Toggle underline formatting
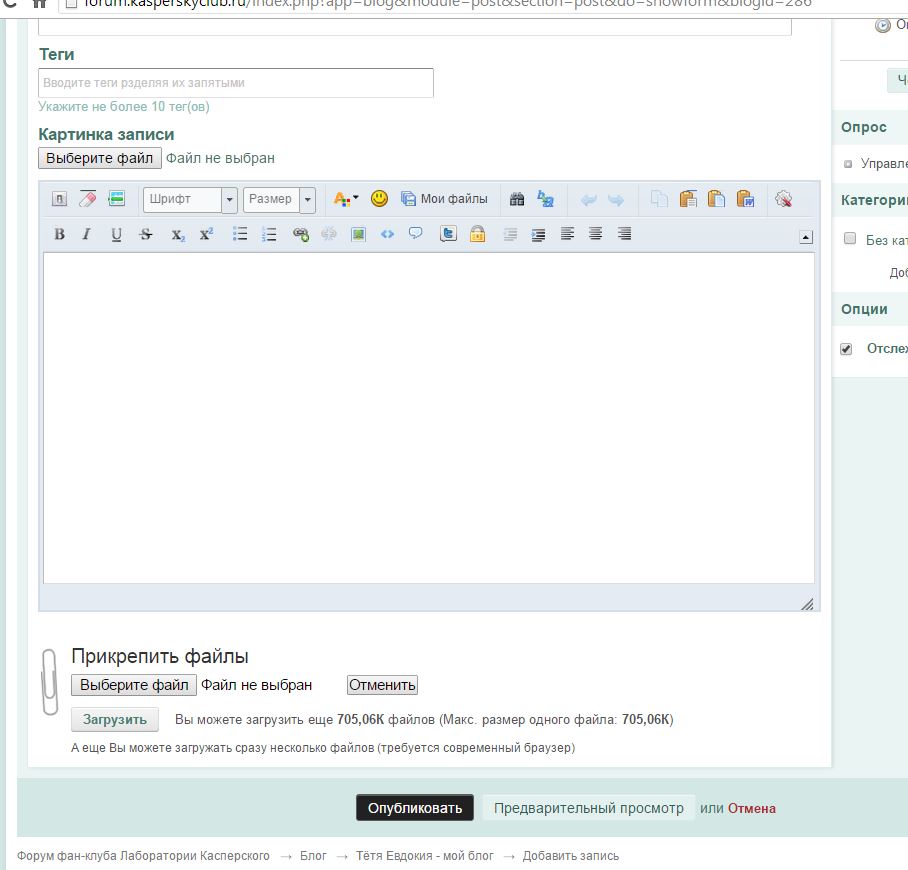Viewport: 908px width, 870px height. pyautogui.click(x=116, y=234)
